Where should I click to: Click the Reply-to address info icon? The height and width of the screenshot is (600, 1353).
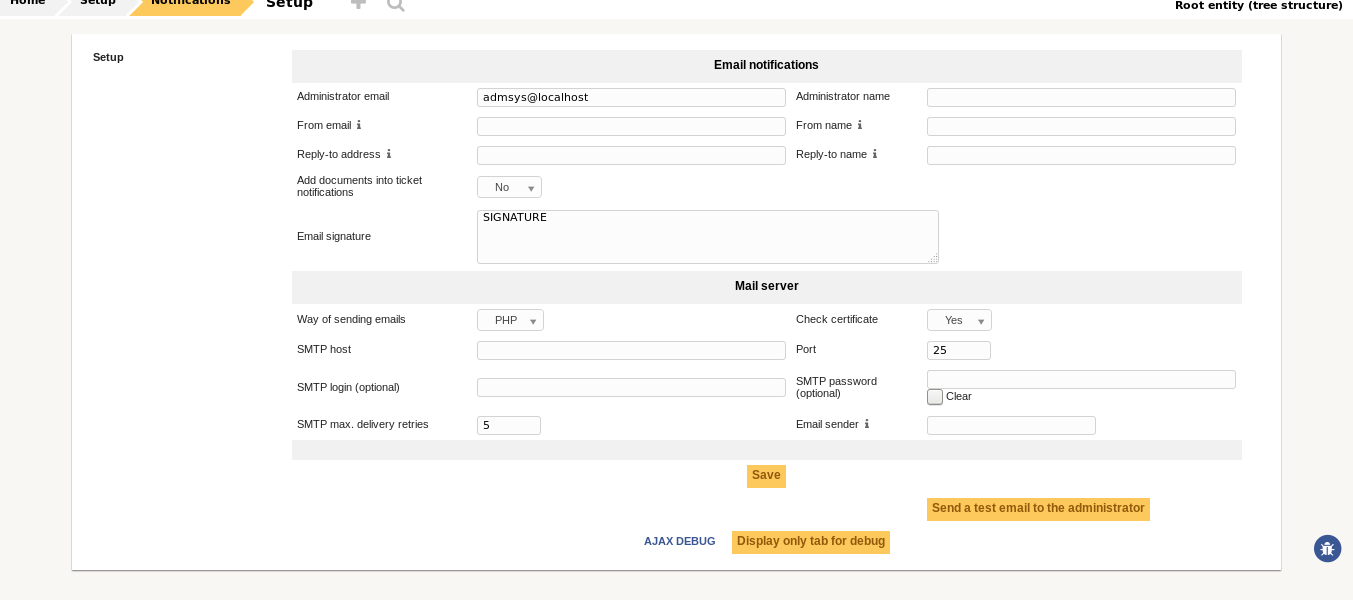(x=389, y=154)
